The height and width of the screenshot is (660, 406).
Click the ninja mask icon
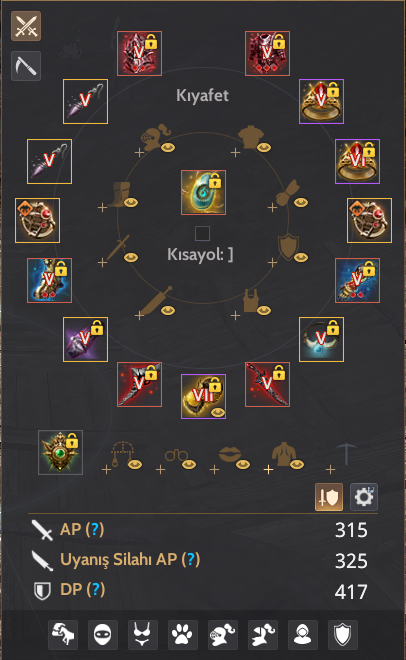tap(103, 634)
